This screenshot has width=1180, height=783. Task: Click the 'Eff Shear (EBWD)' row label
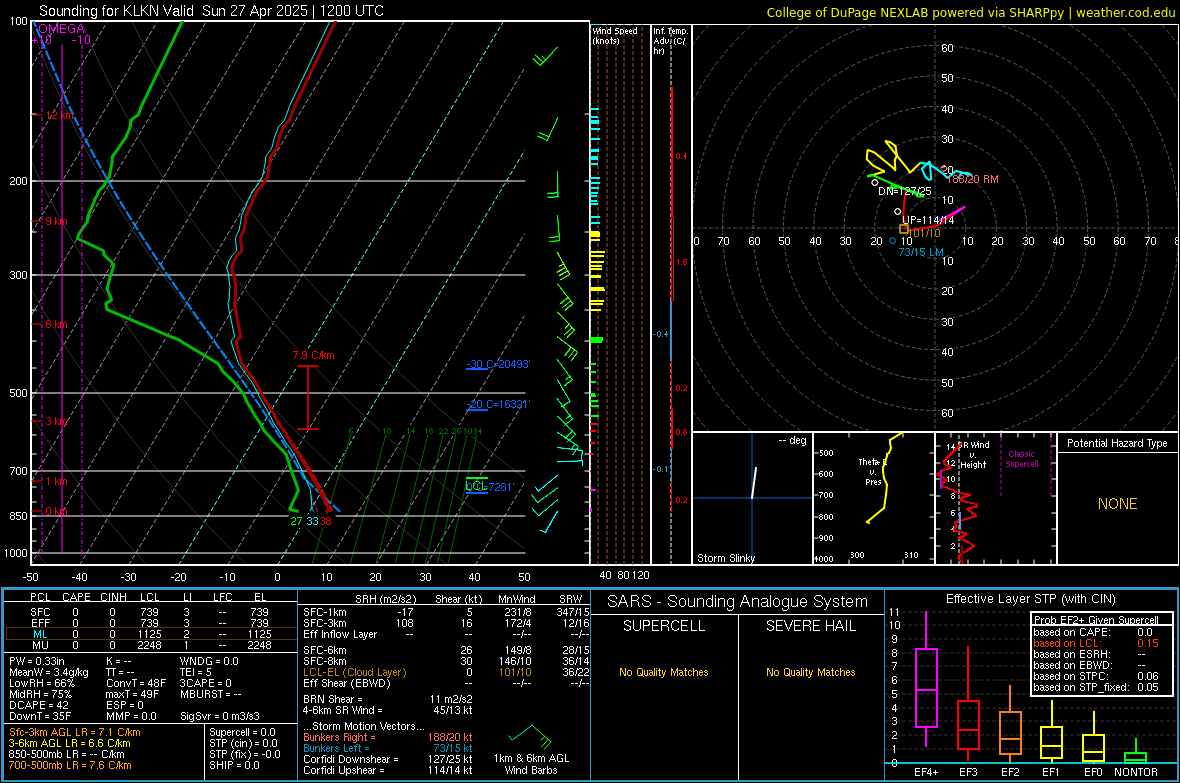click(x=347, y=684)
